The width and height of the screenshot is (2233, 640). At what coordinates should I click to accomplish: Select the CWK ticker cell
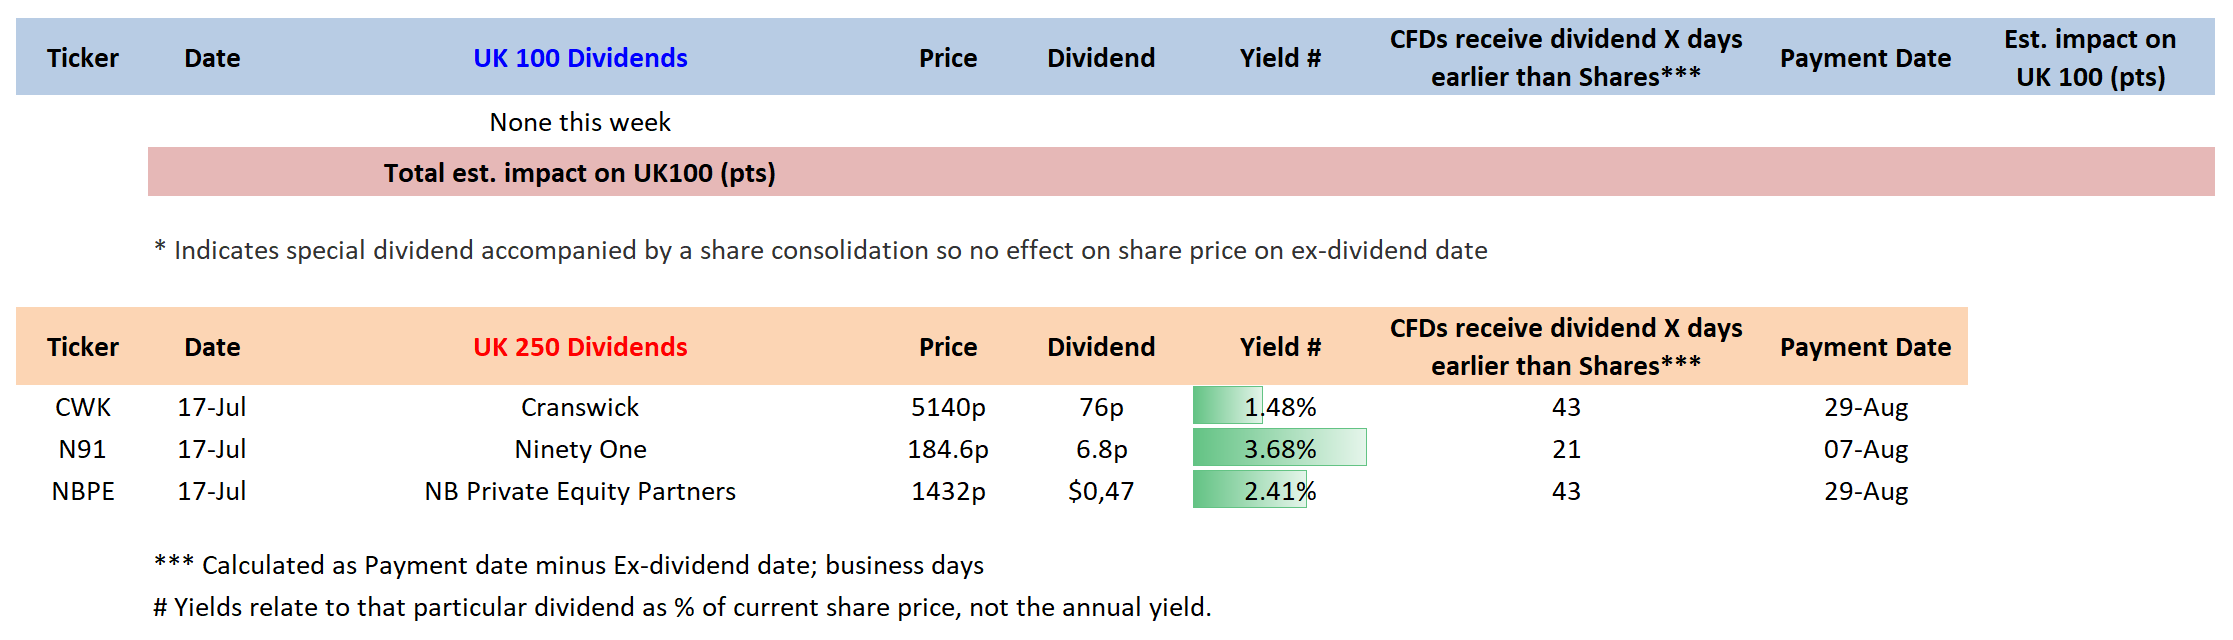(83, 407)
